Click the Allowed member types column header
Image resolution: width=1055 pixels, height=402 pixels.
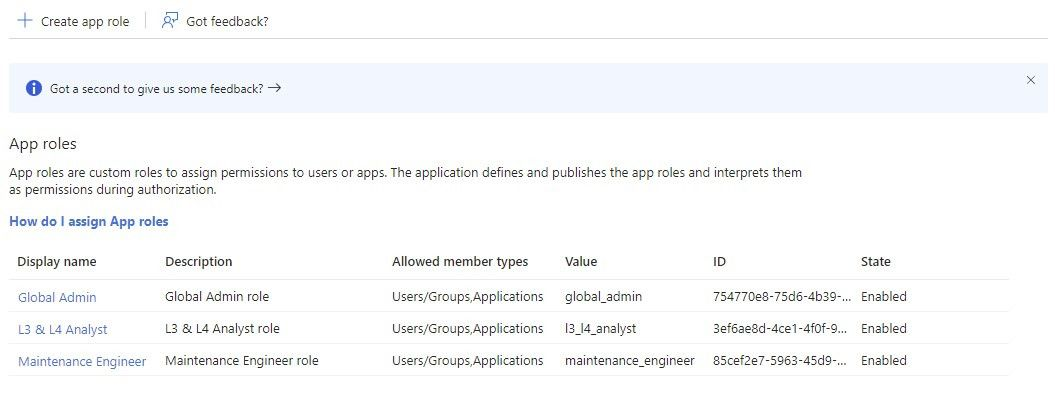tap(459, 262)
